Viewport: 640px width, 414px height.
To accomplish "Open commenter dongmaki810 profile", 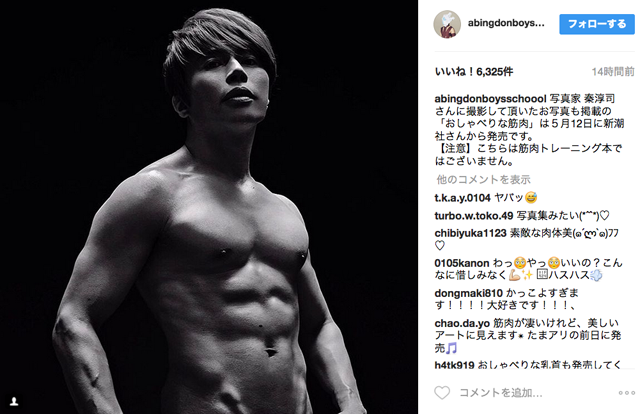I will pos(470,293).
